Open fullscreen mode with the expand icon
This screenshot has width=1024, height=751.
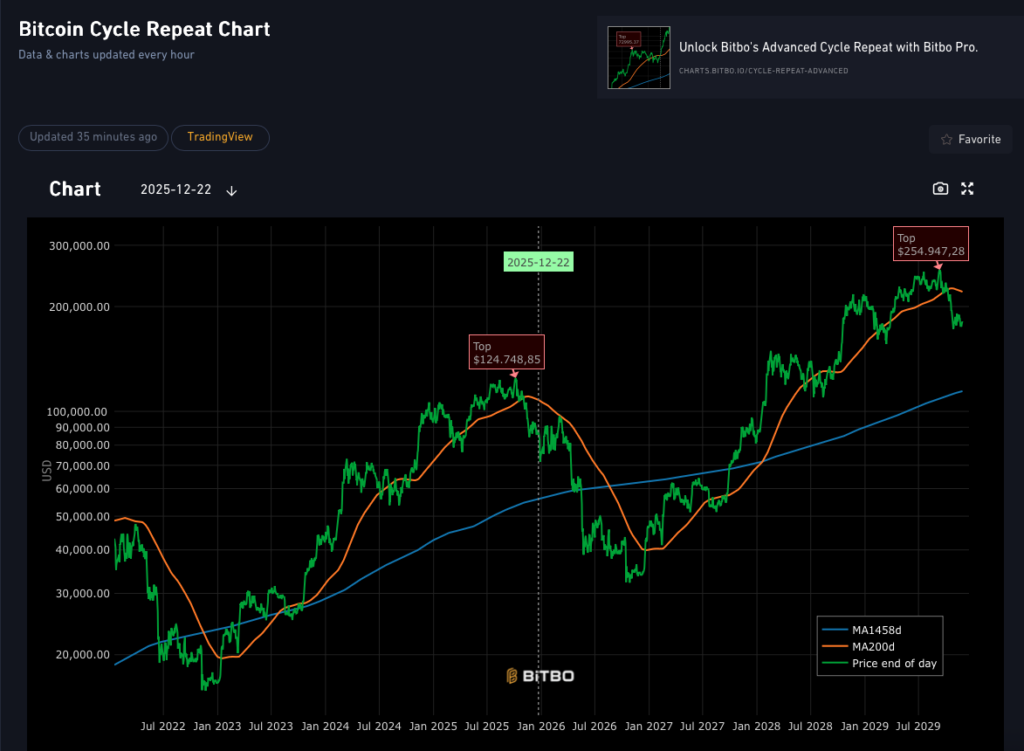967,188
